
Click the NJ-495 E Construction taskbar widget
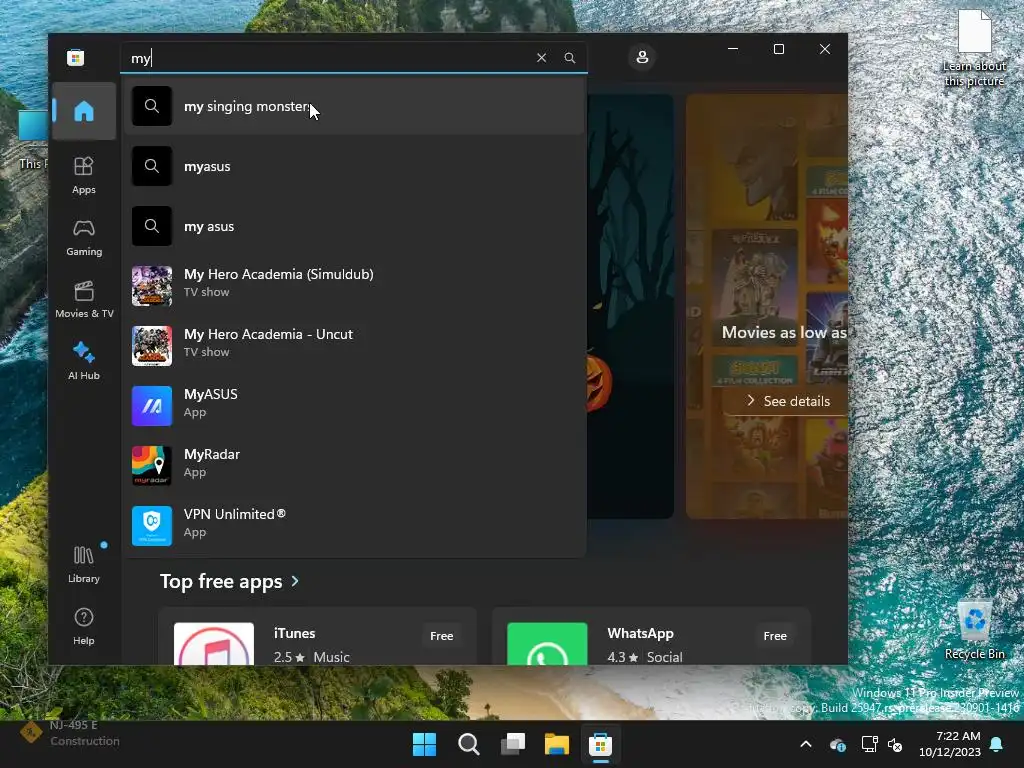71,733
